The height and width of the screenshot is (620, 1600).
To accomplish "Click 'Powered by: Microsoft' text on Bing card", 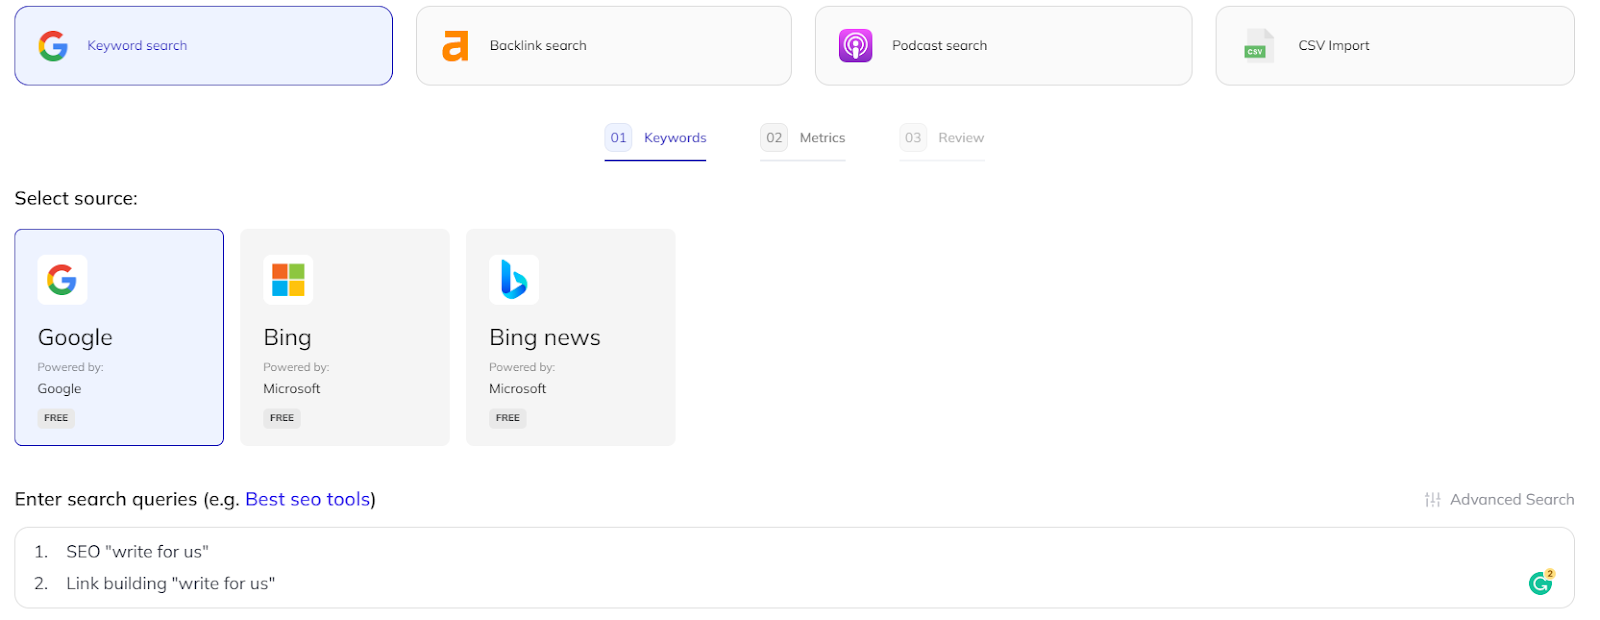I will point(296,378).
